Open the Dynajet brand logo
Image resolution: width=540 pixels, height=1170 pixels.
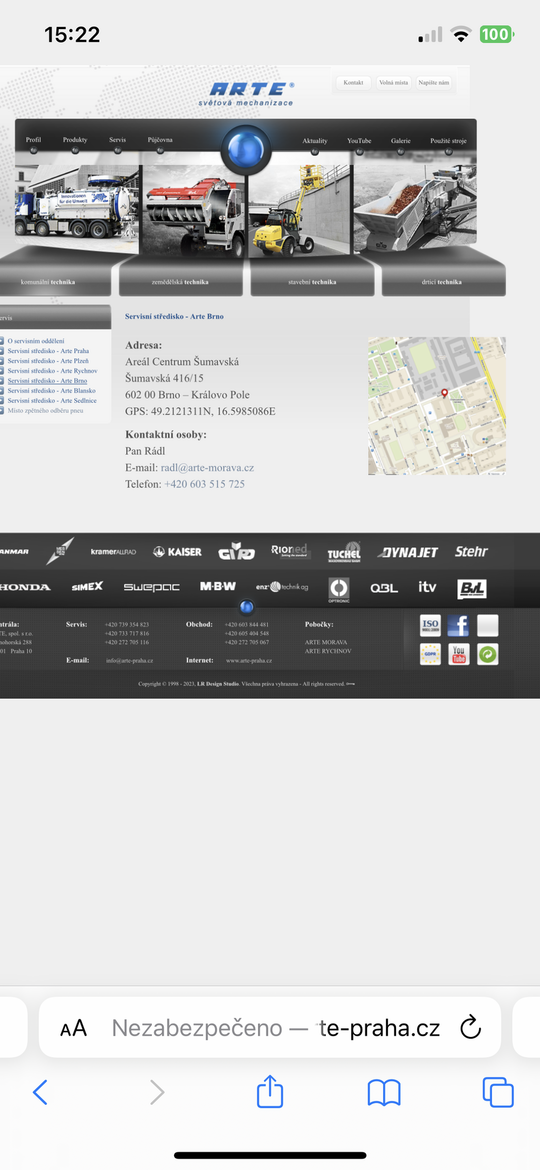click(x=407, y=552)
